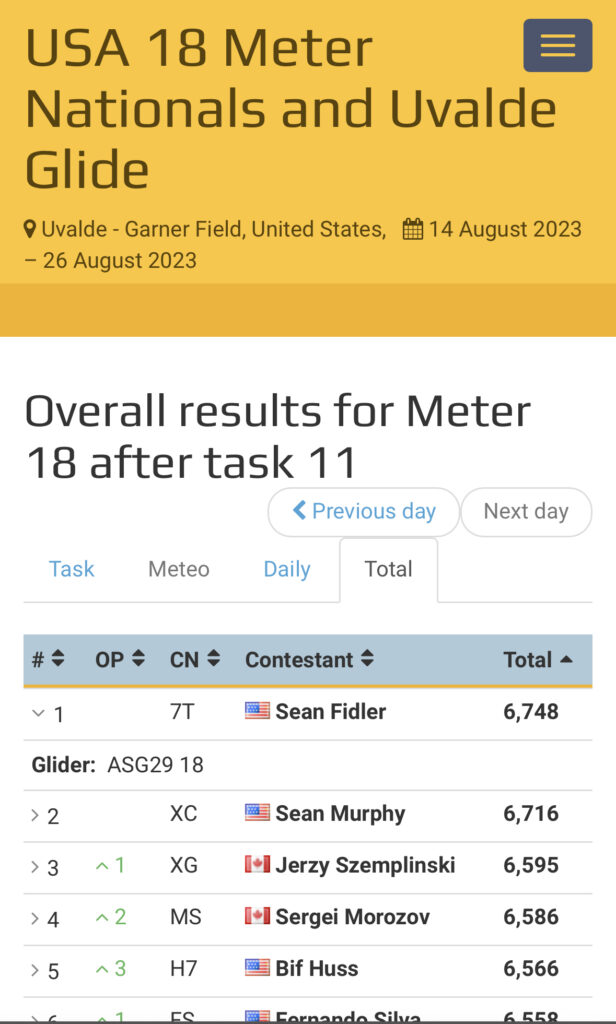This screenshot has width=616, height=1024.
Task: Collapse the row for Sean Fidler
Action: click(x=39, y=713)
